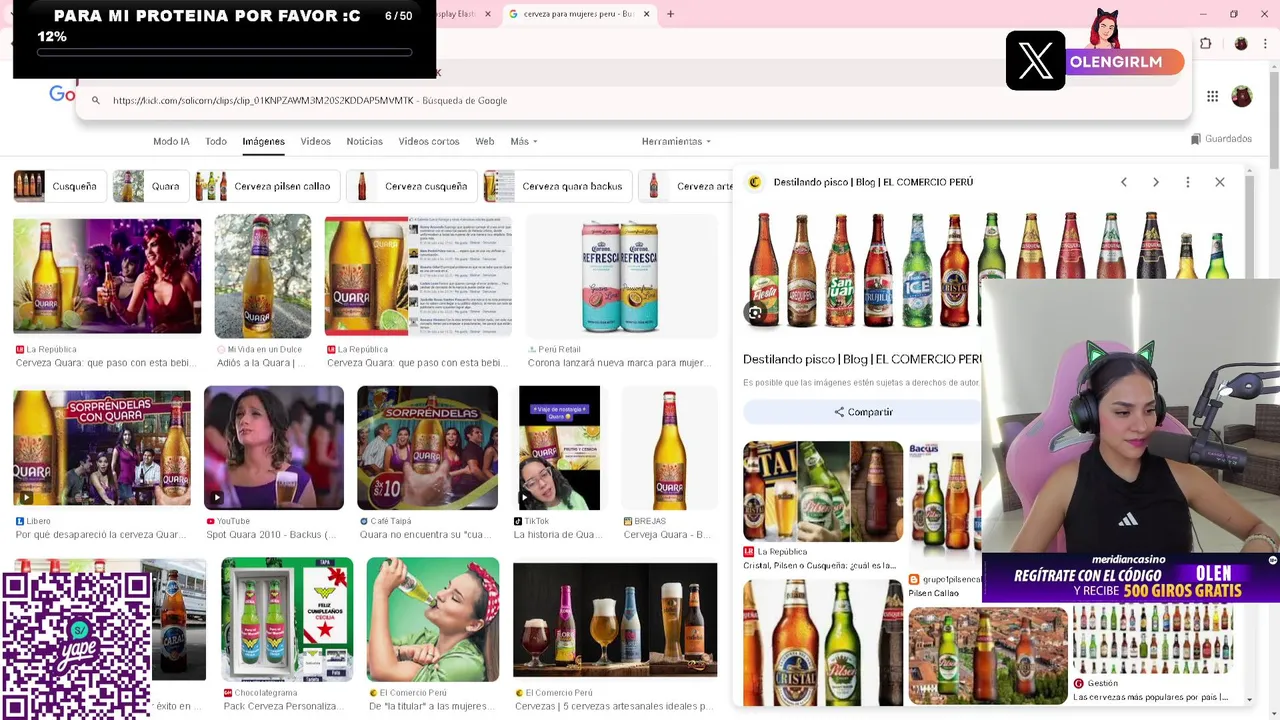Open Café Taipá Sorpréndelas Quara image

tap(427, 448)
